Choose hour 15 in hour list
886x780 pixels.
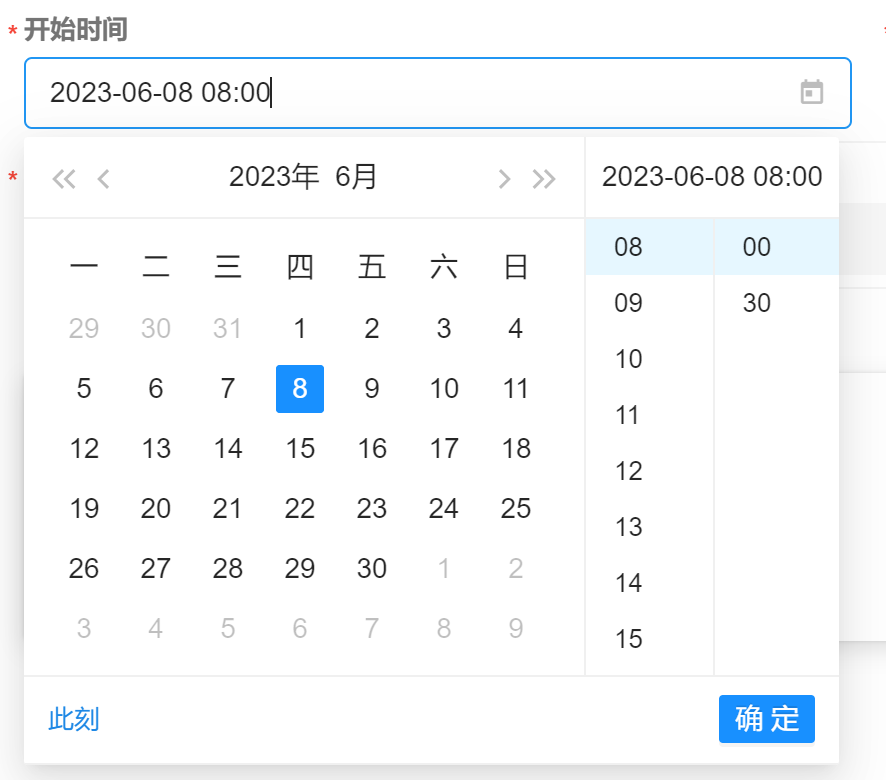click(629, 639)
